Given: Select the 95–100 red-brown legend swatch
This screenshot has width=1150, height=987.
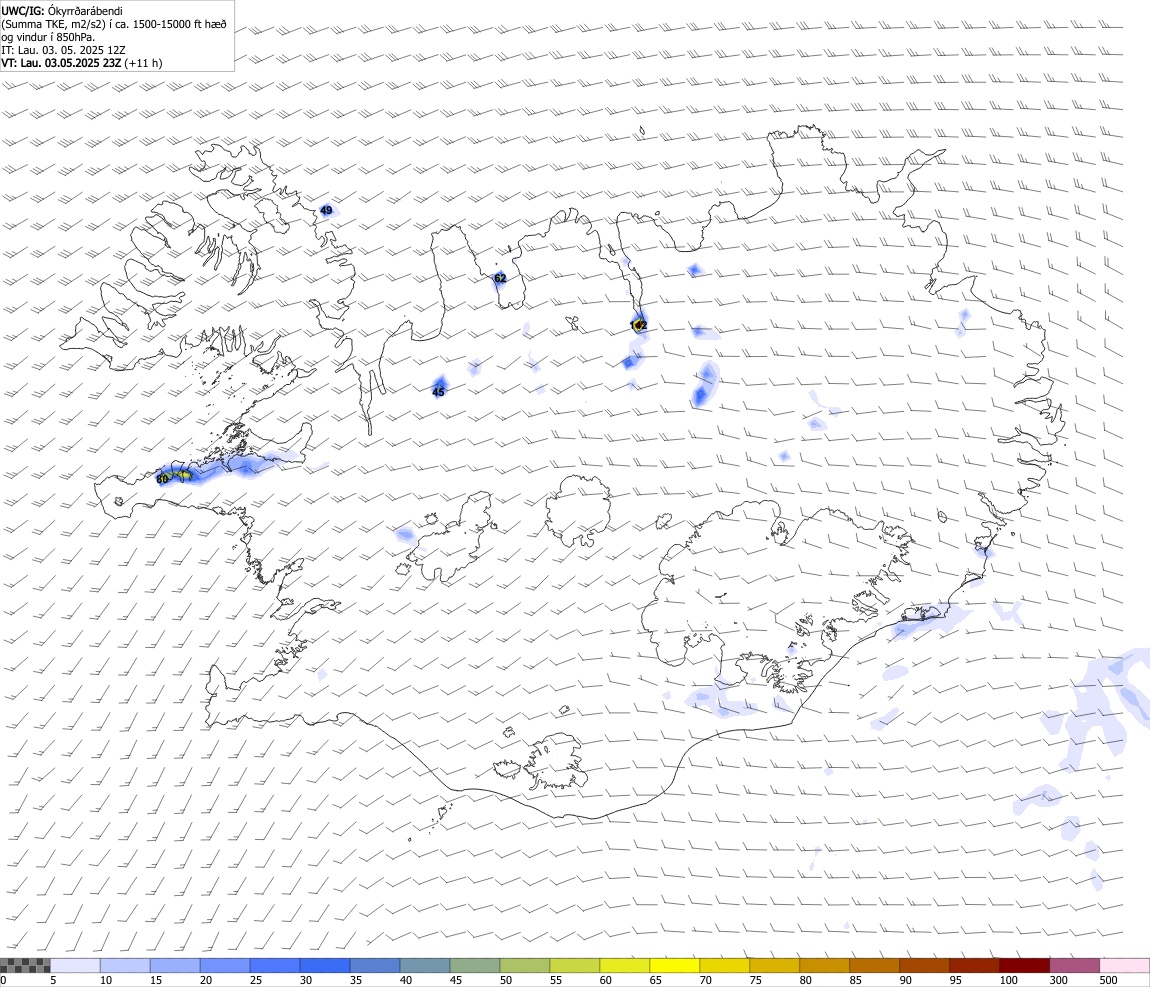Looking at the screenshot, I should pyautogui.click(x=974, y=966).
